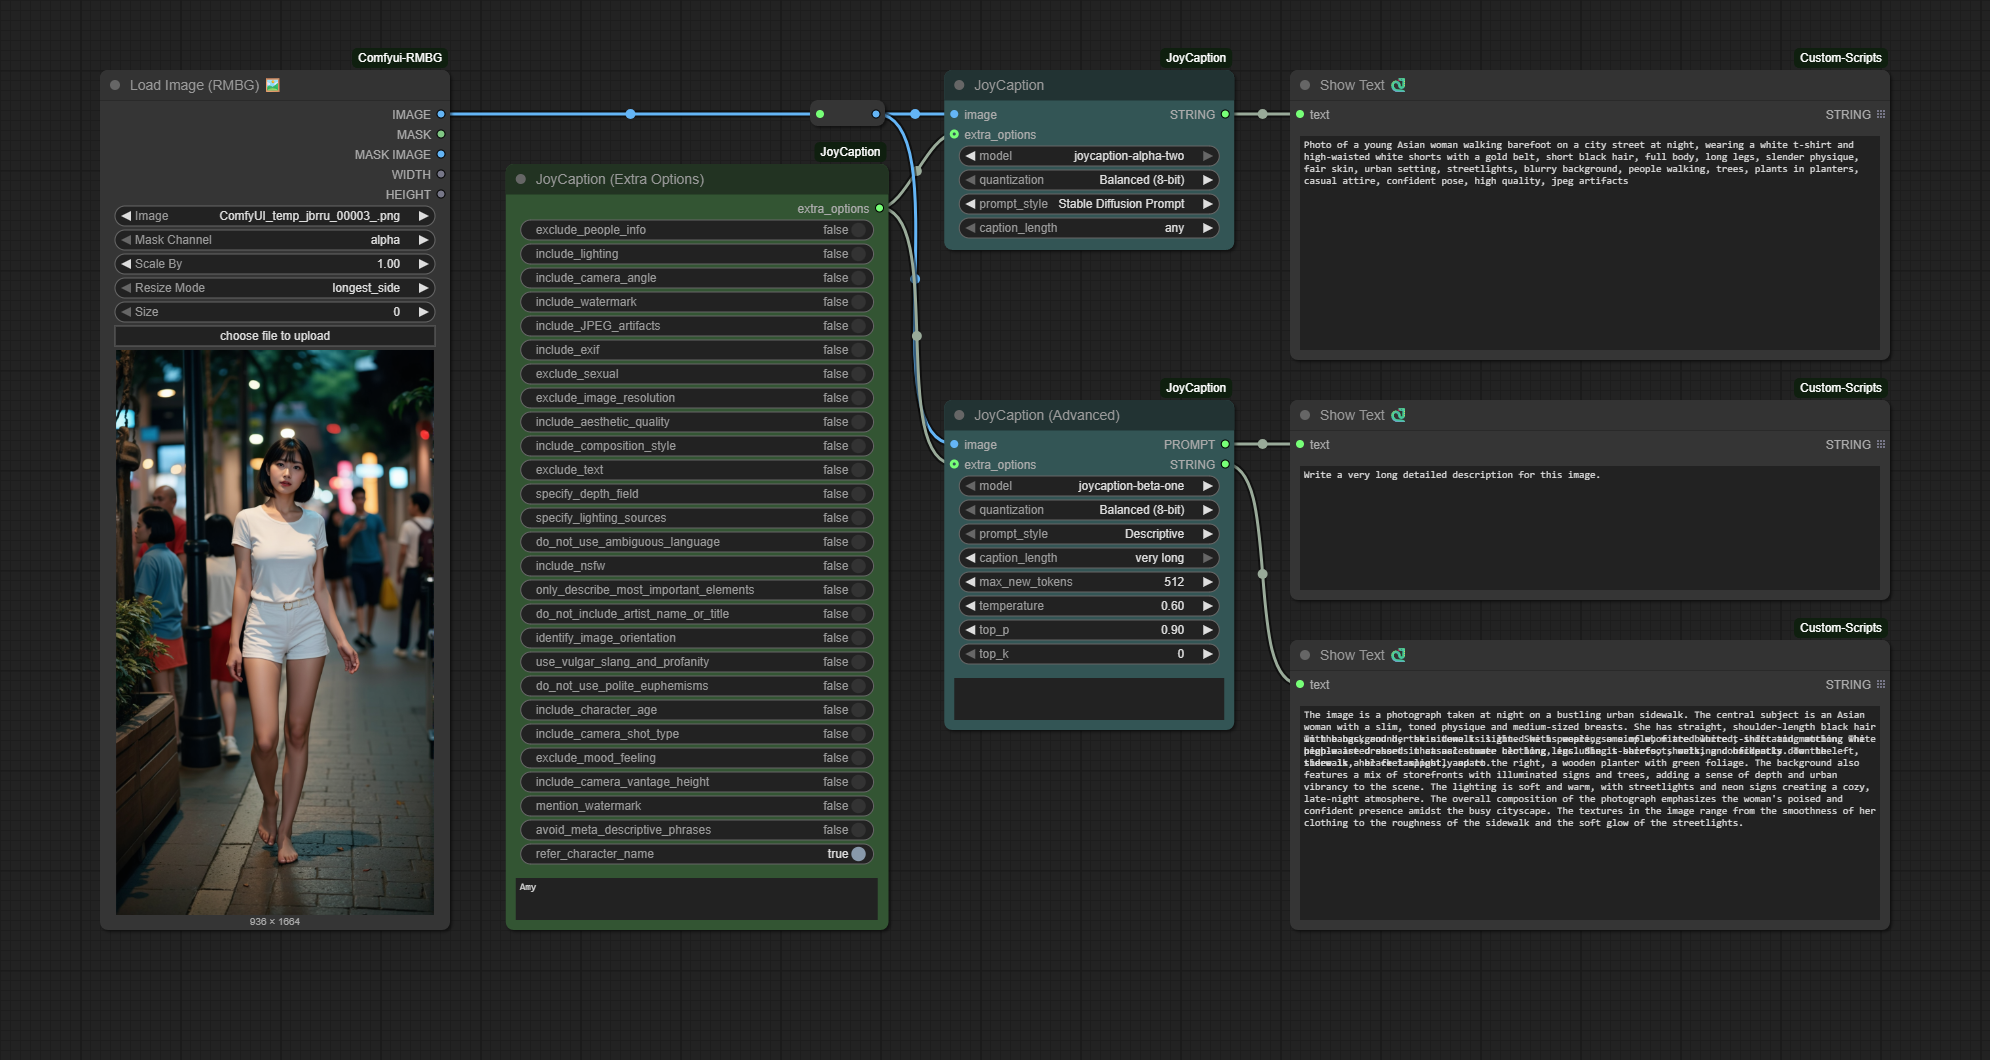1990x1060 pixels.
Task: Cycle the model using its right arrow
Action: coord(1209,156)
